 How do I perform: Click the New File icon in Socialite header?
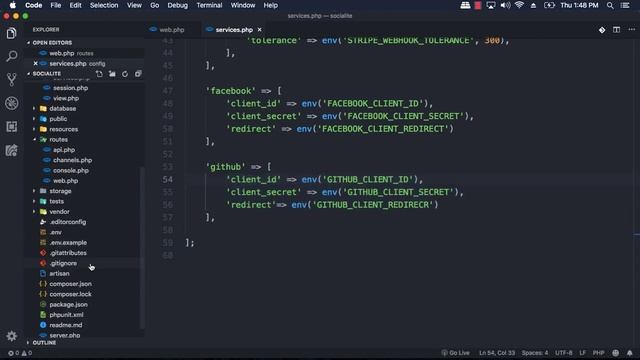point(99,74)
